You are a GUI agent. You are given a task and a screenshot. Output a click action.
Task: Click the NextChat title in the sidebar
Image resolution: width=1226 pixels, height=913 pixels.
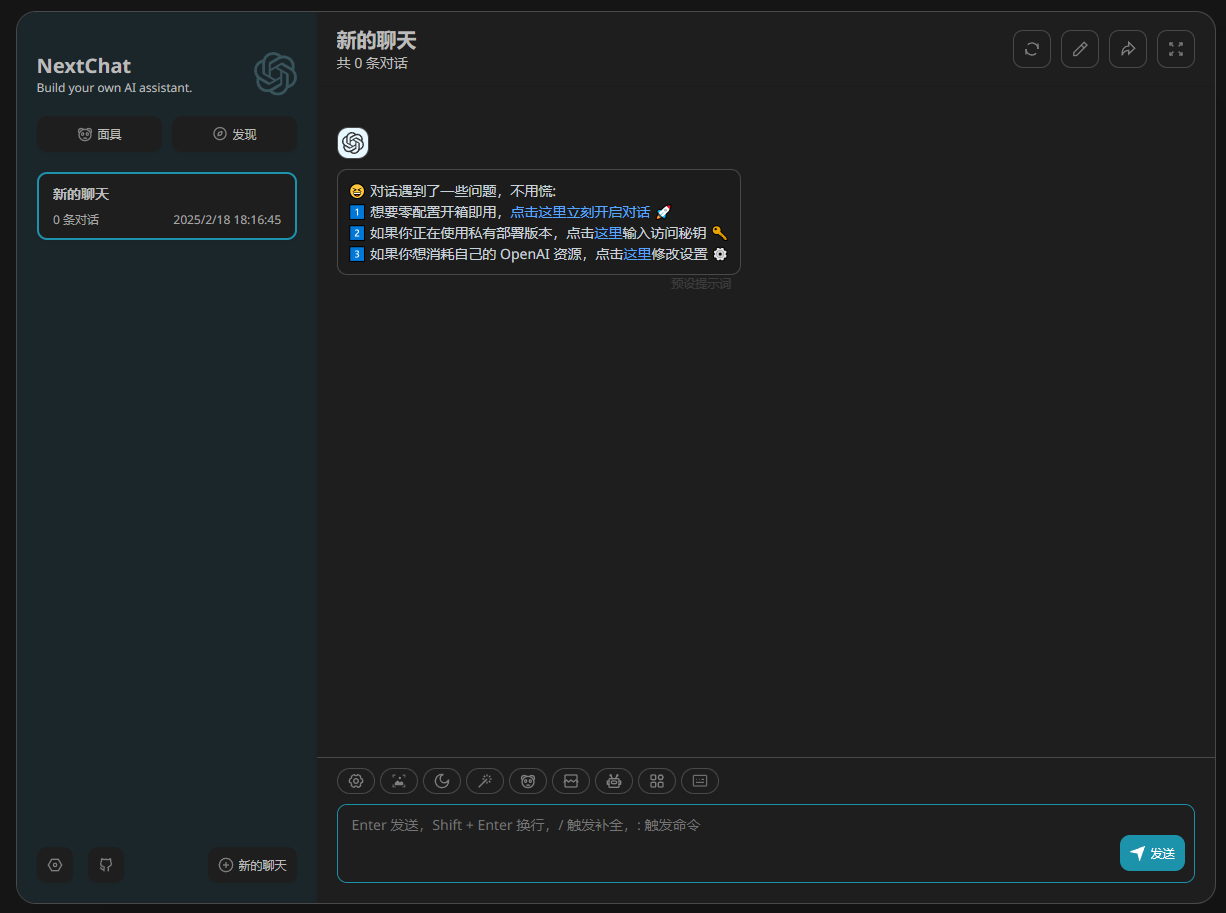pyautogui.click(x=84, y=66)
